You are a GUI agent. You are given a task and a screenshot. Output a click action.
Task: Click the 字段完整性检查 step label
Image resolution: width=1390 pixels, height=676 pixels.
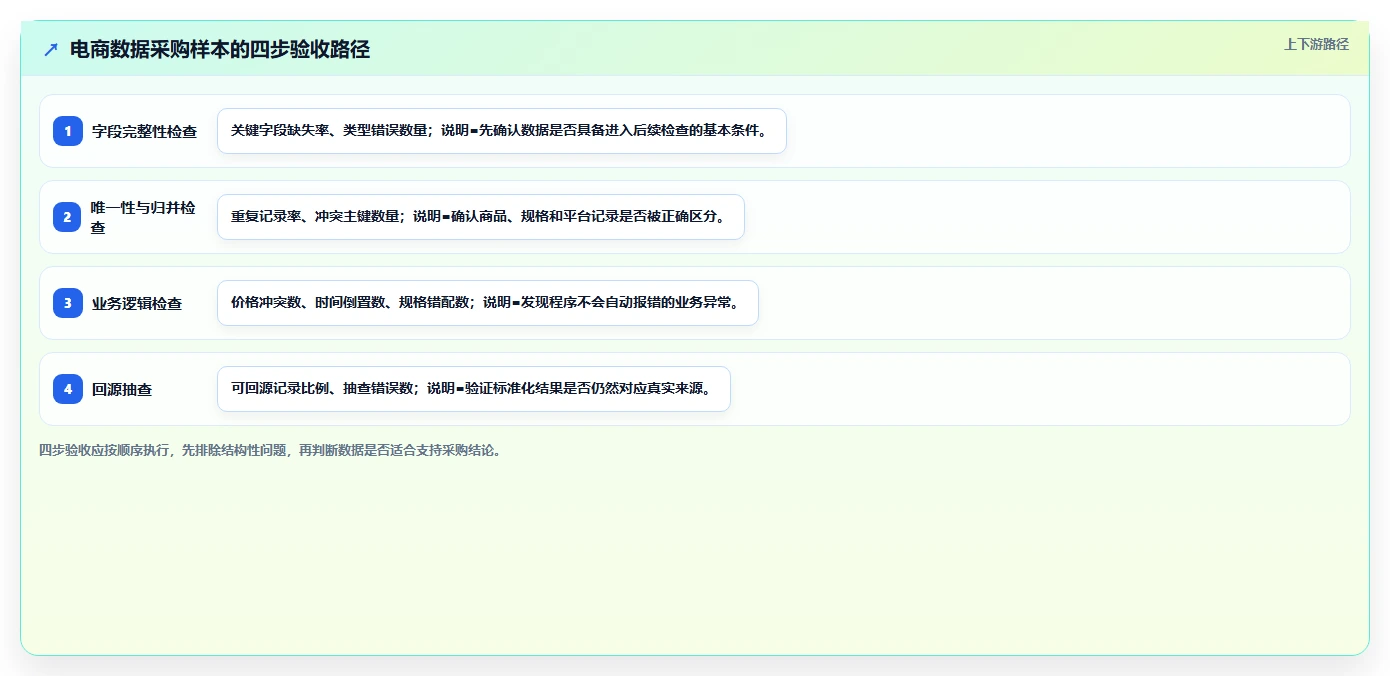point(144,132)
